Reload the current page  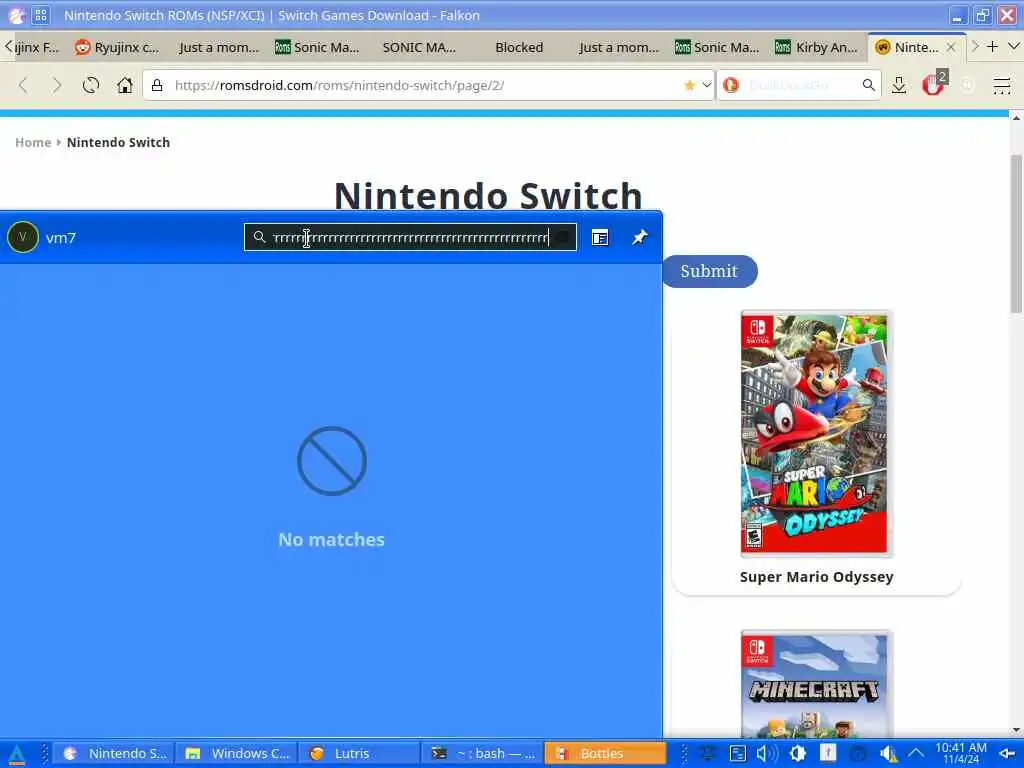tap(91, 85)
